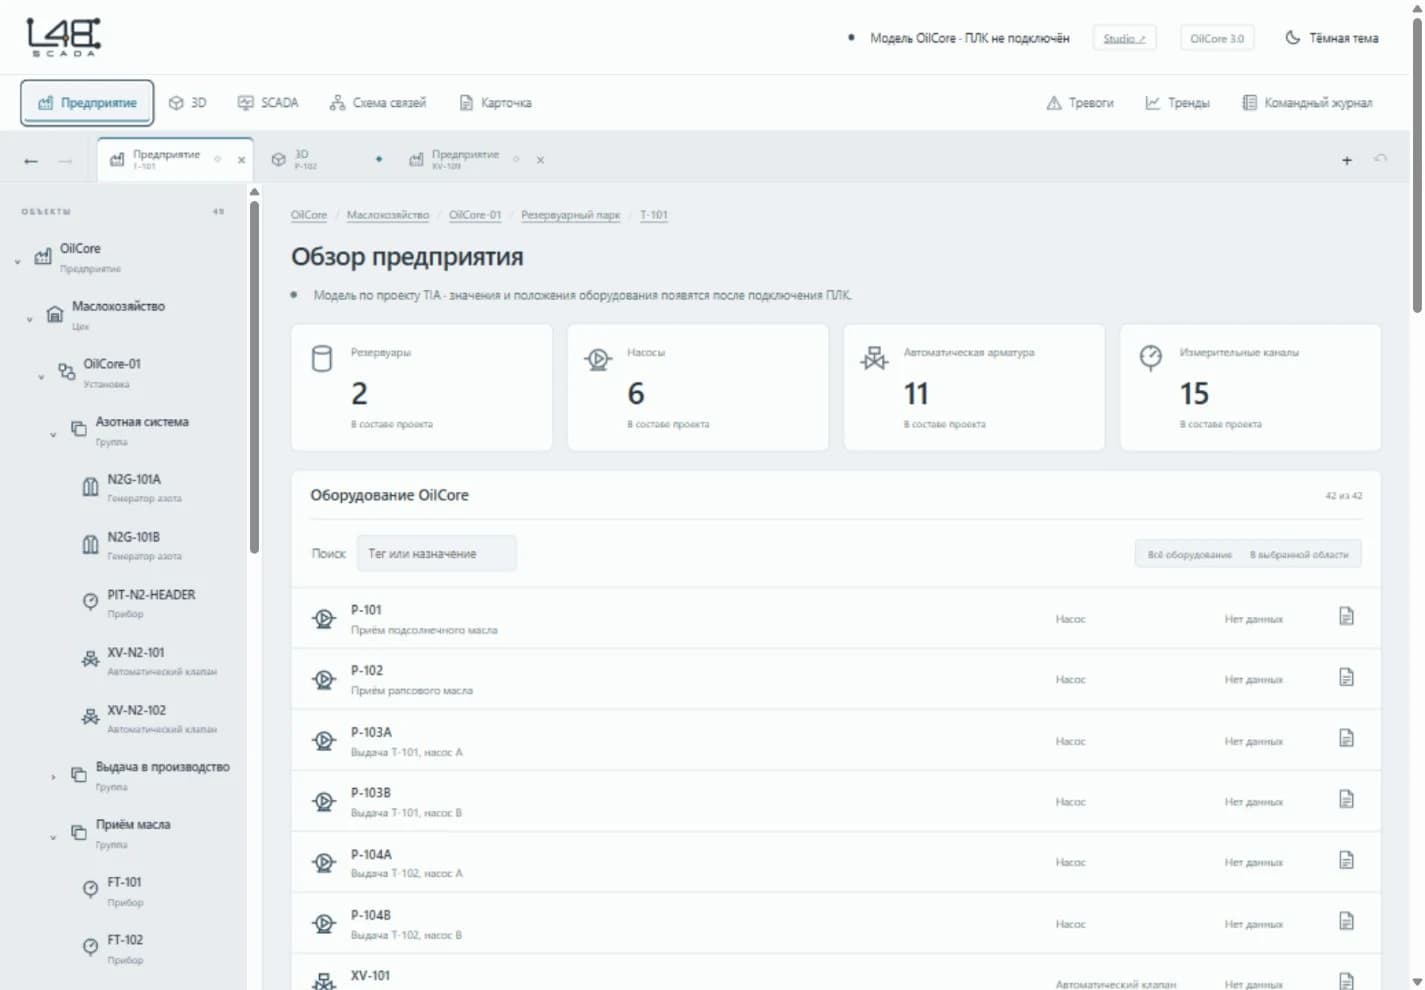Expand the Выдача в производство group

(53, 777)
